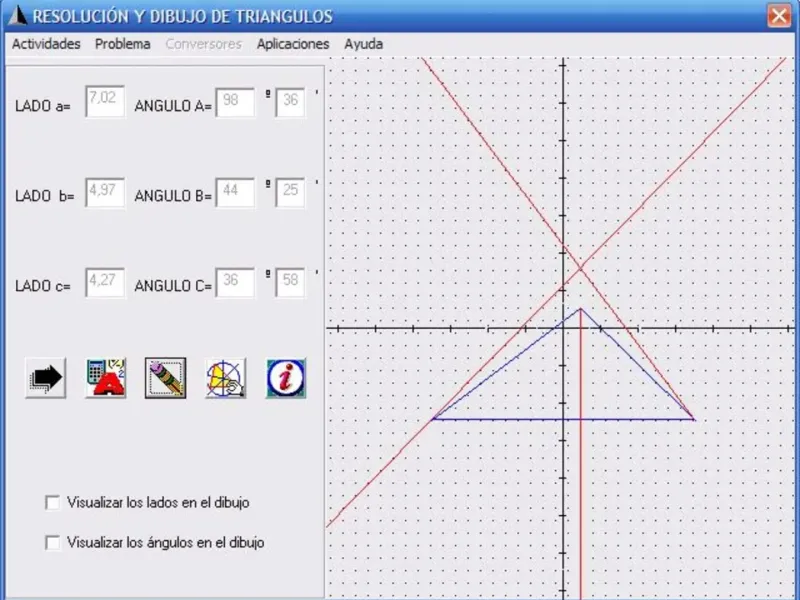Open the Conversores menu
The image size is (800, 600).
[x=203, y=44]
